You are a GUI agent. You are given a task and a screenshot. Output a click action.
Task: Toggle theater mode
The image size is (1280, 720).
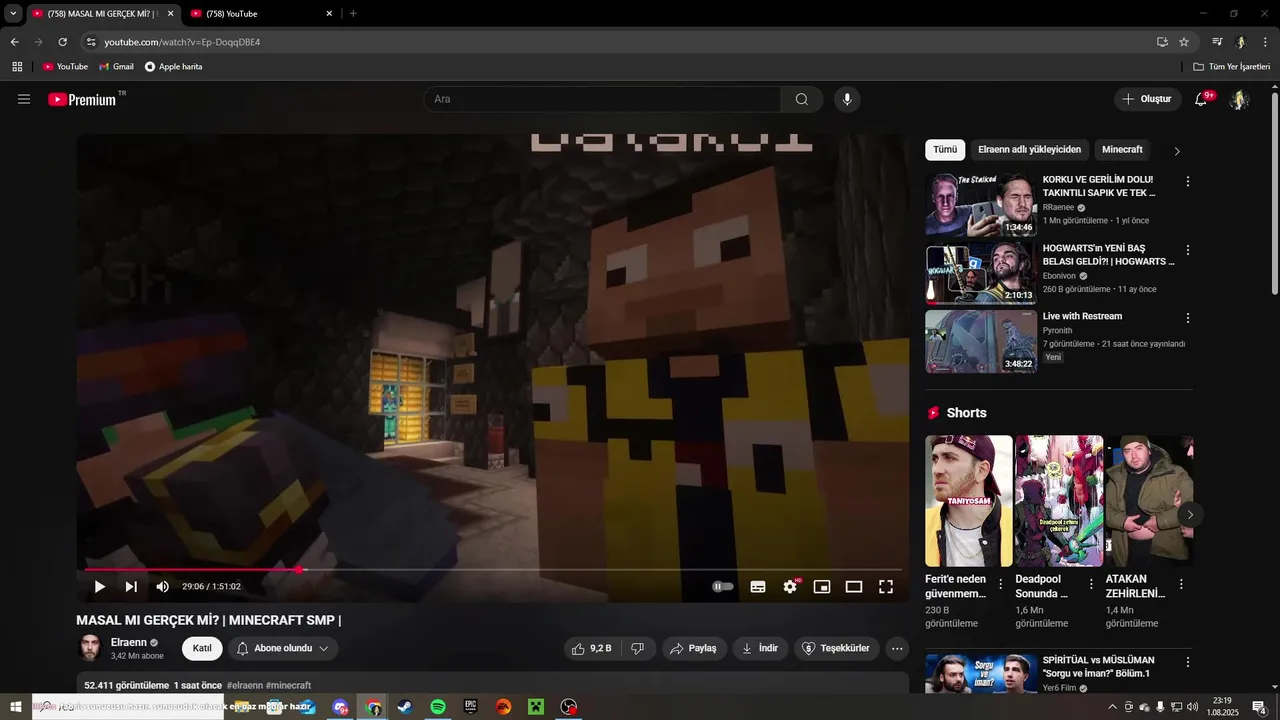(854, 587)
